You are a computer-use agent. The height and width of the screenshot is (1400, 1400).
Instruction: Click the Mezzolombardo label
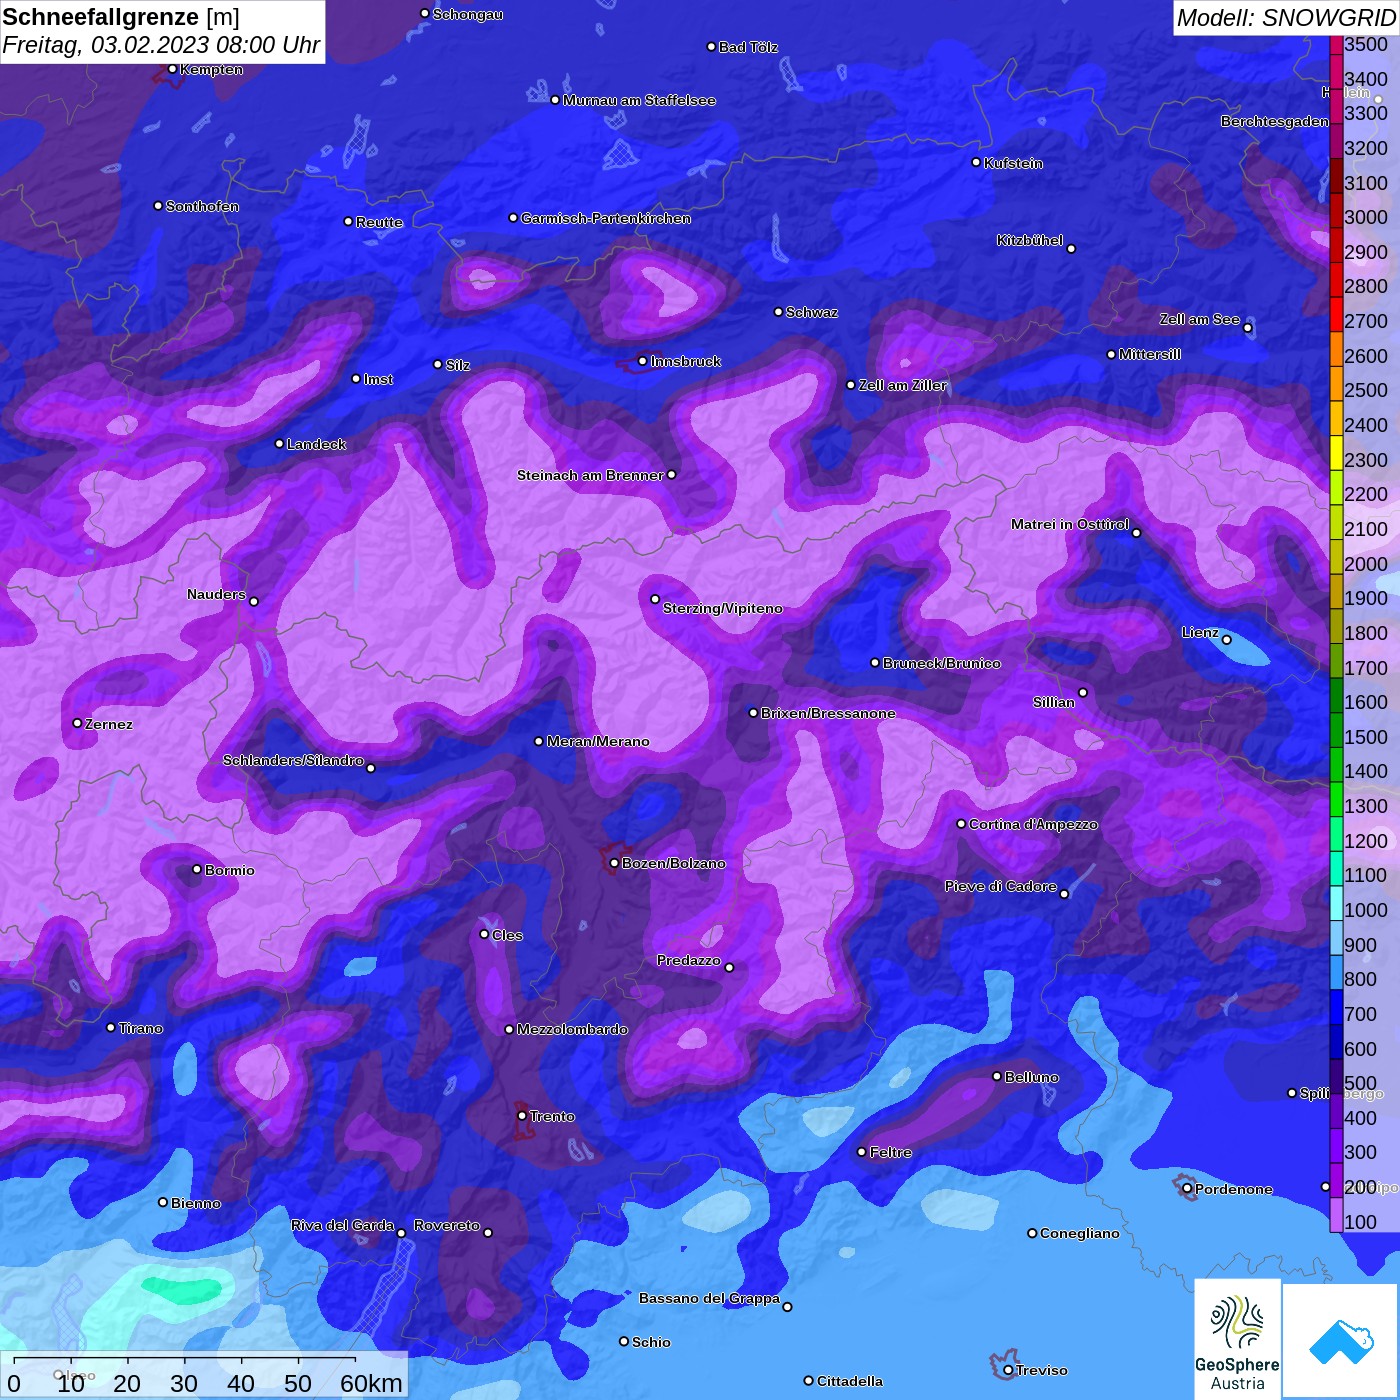coord(573,1029)
